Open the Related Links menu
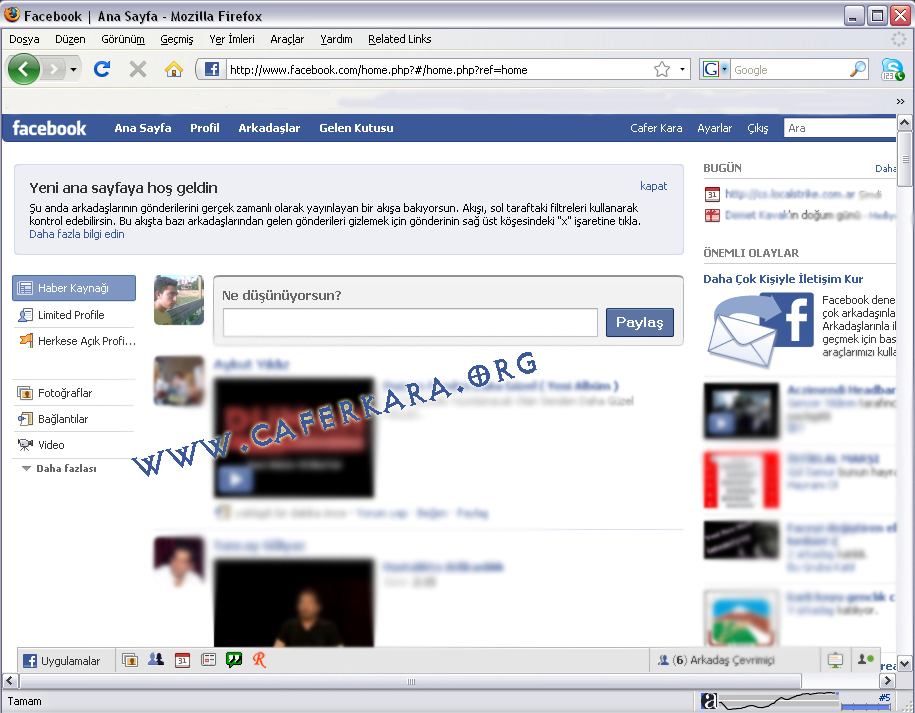 (400, 39)
